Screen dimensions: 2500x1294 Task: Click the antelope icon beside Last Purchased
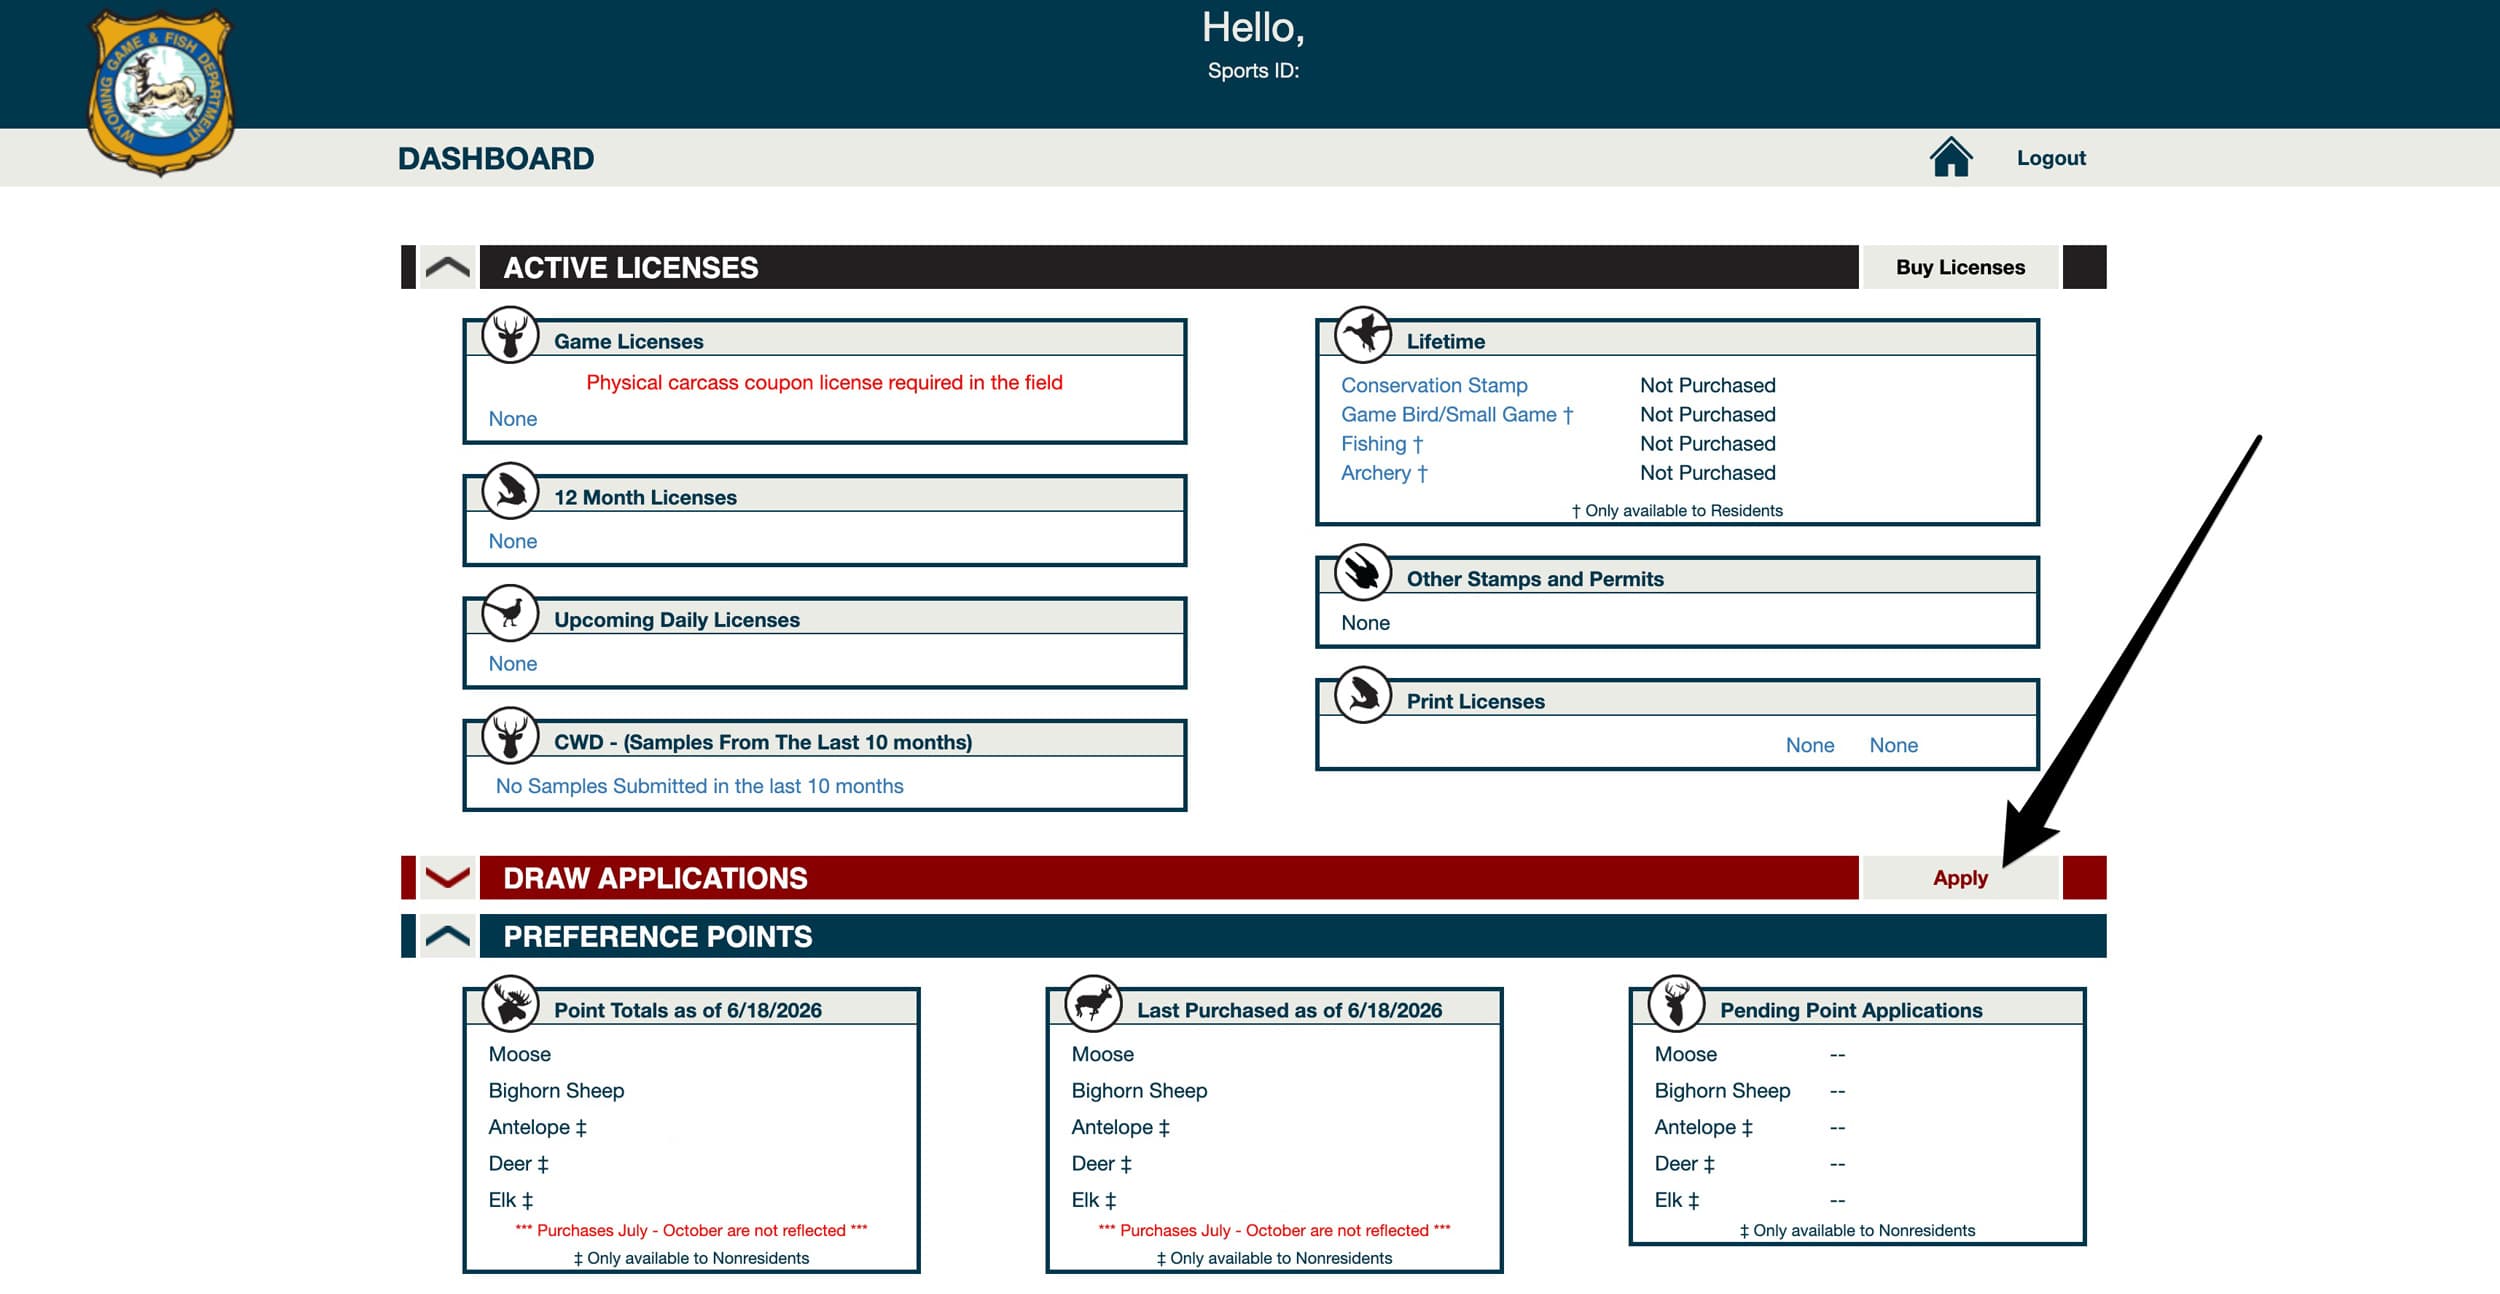point(1093,1004)
